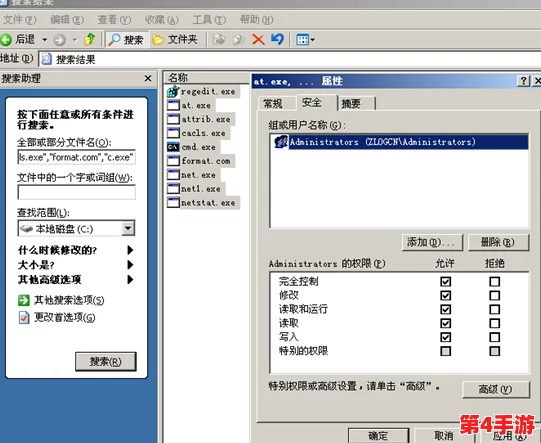Image resolution: width=541 pixels, height=443 pixels.
Task: Open the 编辑 menu
Action: [x=67, y=20]
